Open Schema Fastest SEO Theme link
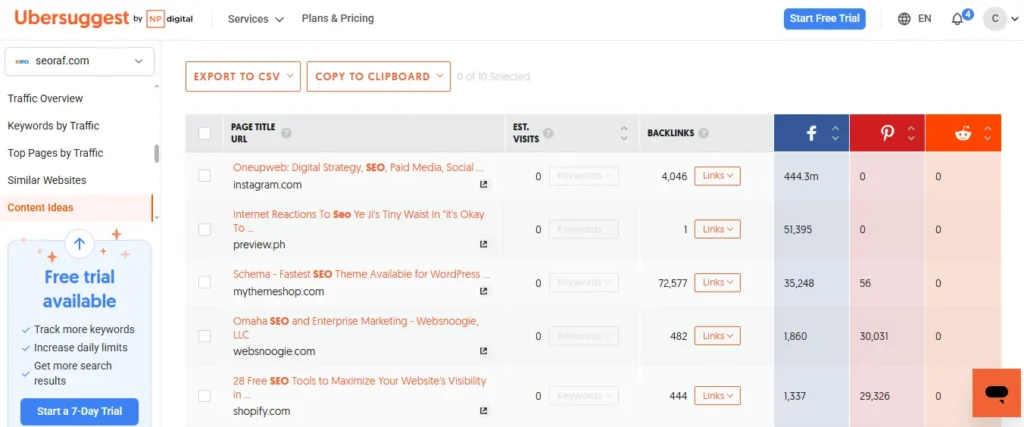The height and width of the screenshot is (427, 1024). click(361, 274)
